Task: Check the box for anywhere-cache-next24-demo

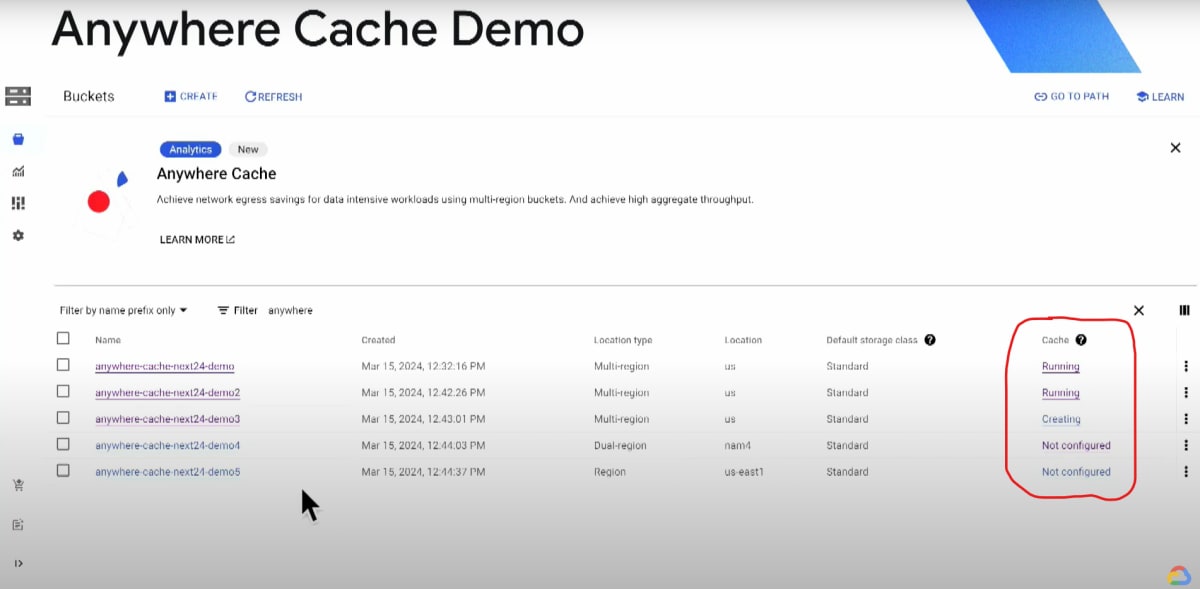Action: point(64,366)
